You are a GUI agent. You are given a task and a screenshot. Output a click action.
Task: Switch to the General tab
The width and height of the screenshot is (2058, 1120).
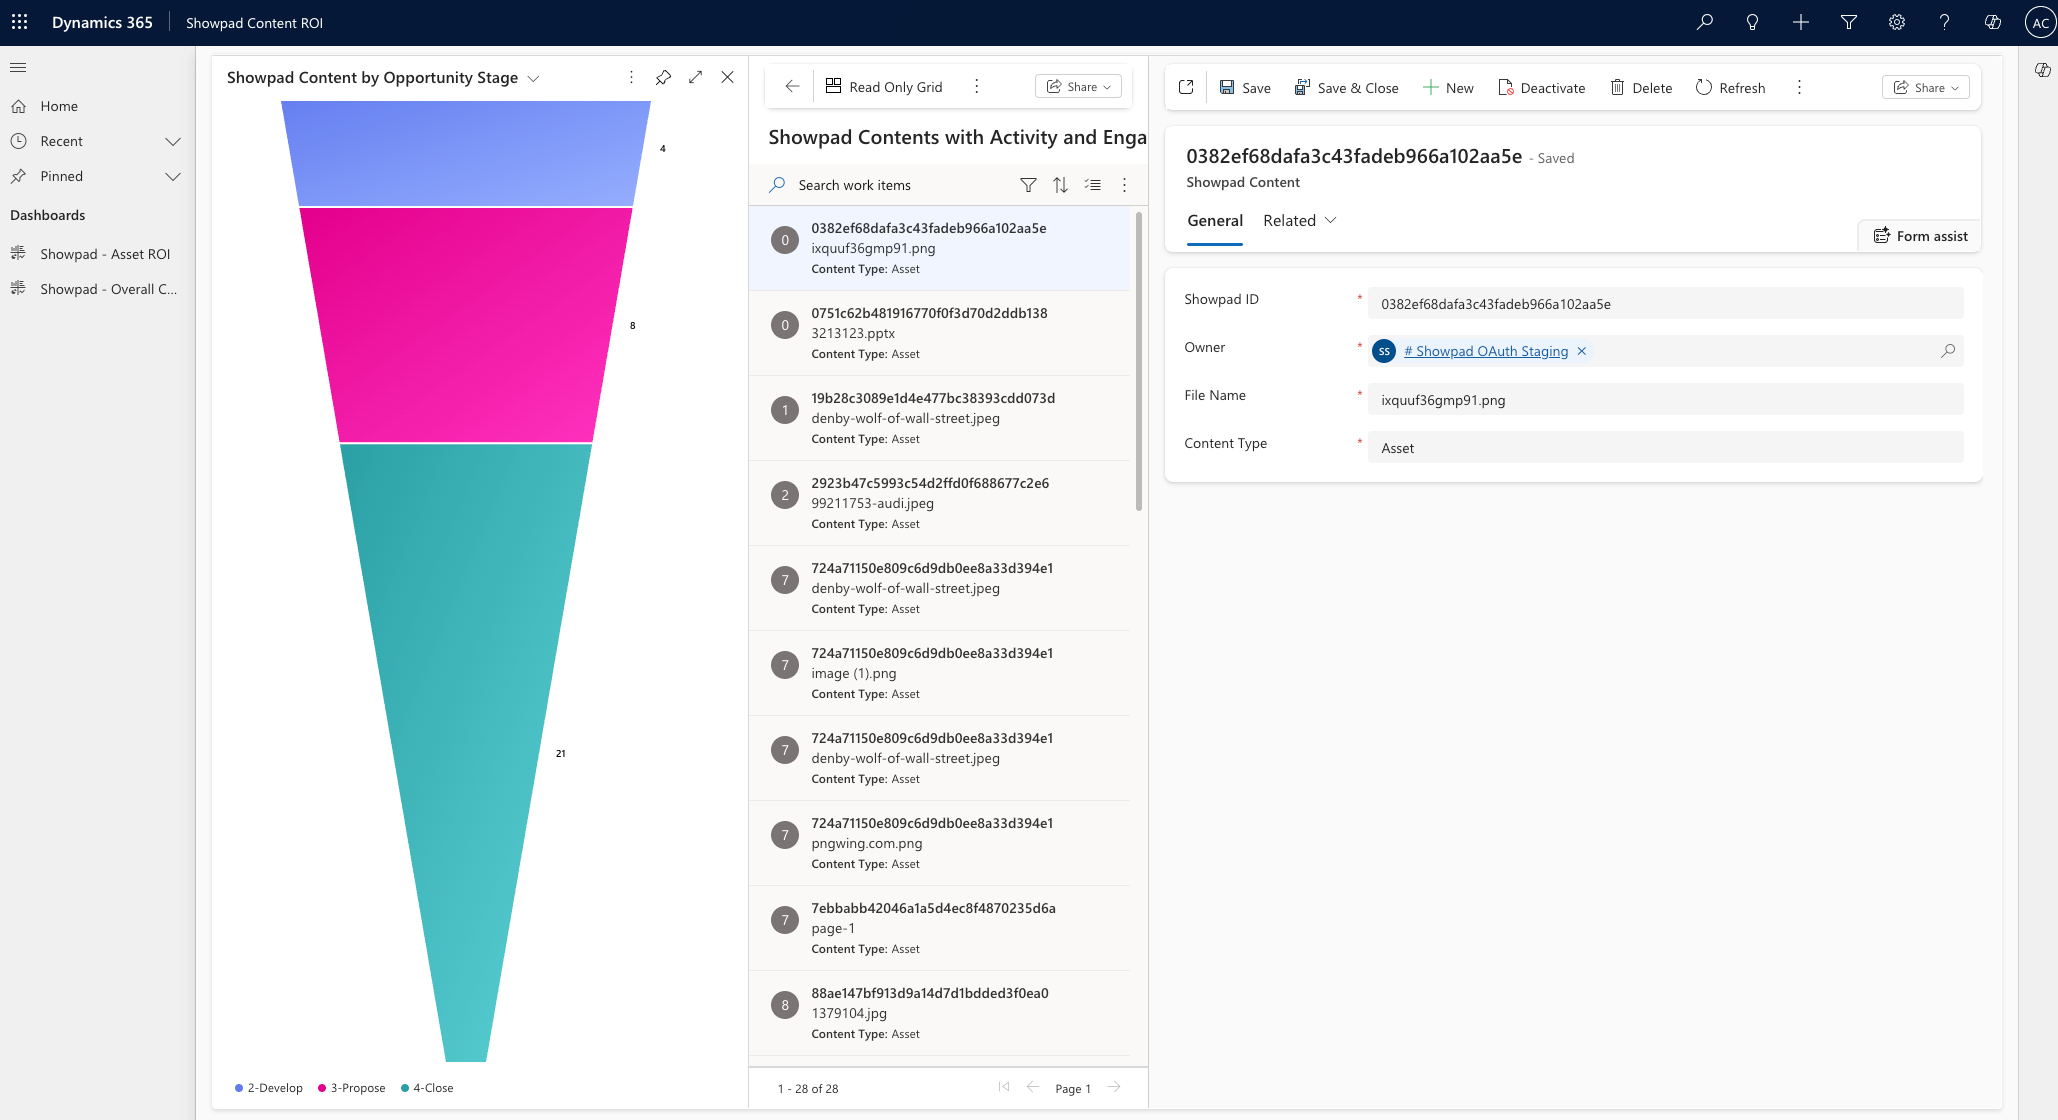[1215, 220]
